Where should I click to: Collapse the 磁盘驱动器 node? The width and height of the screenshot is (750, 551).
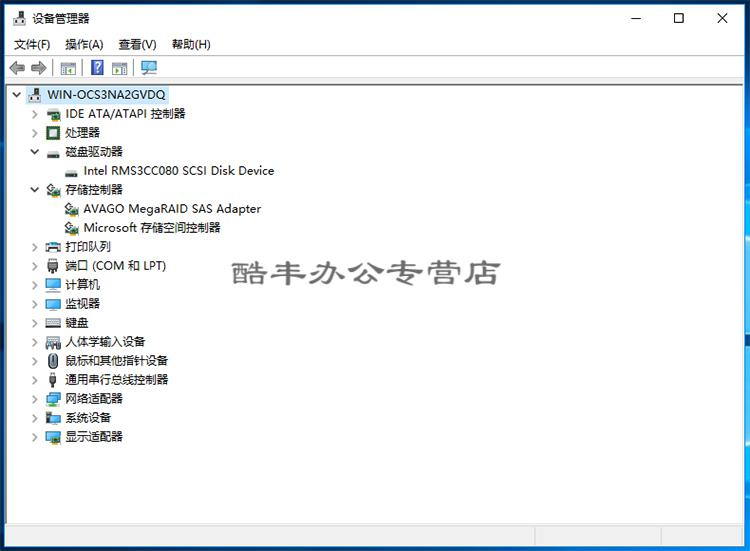click(34, 152)
